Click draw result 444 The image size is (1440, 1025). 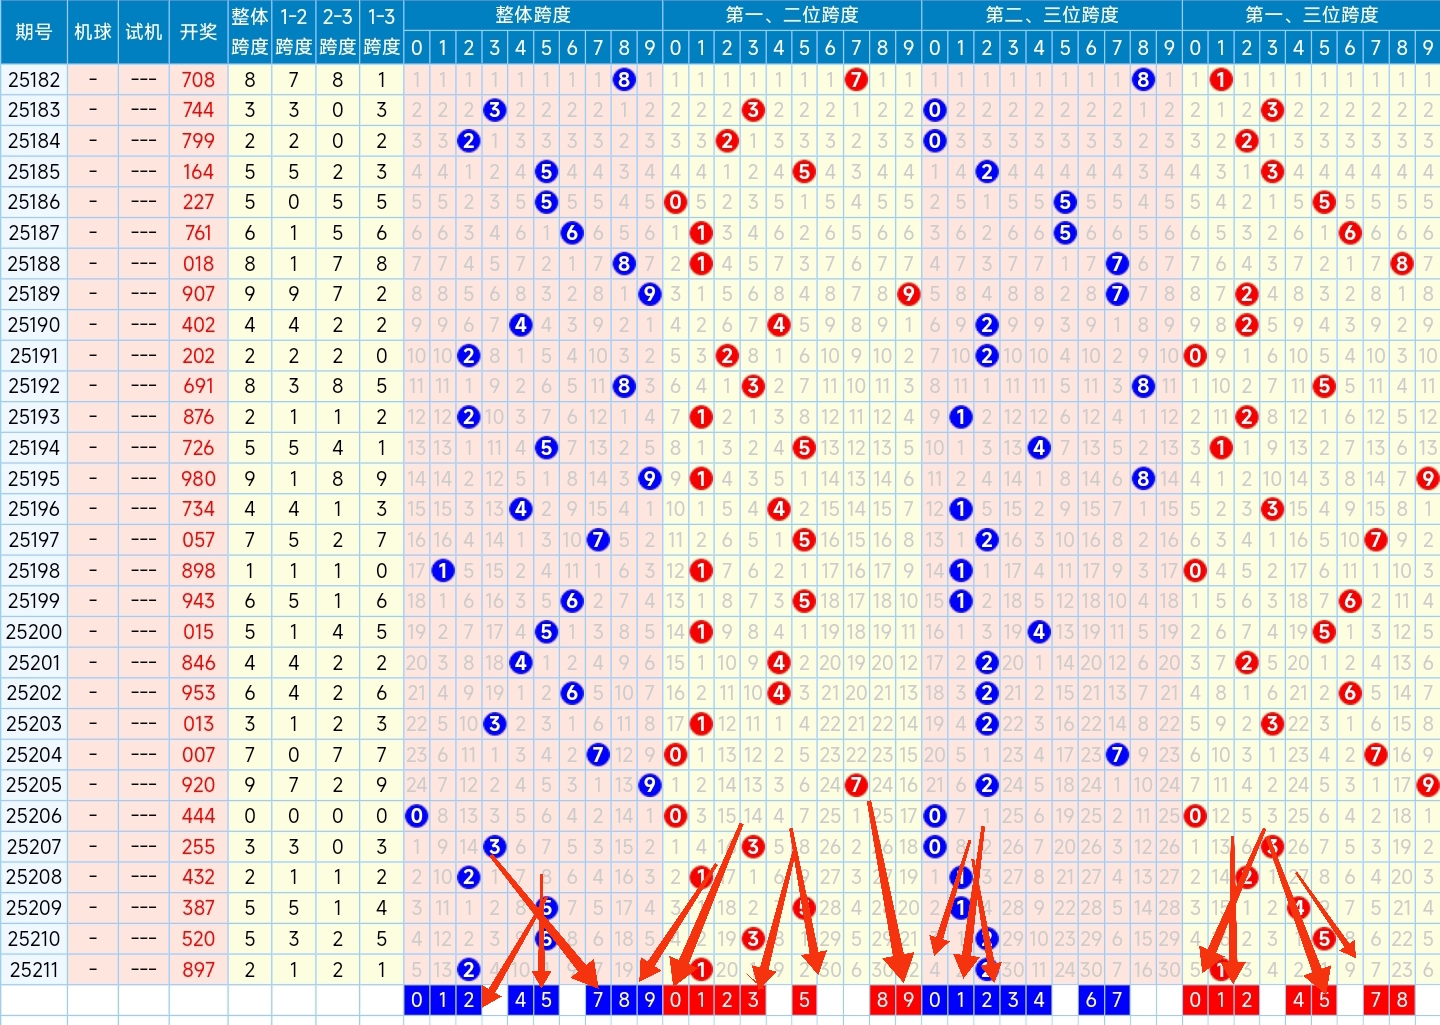[198, 816]
